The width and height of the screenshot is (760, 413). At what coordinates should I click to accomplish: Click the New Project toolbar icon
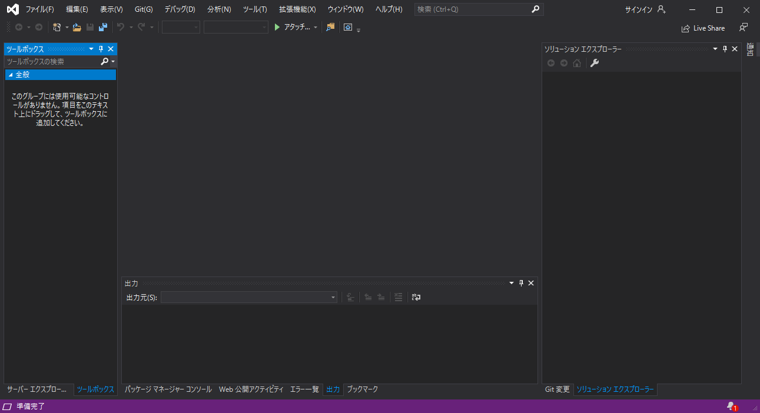coord(57,27)
